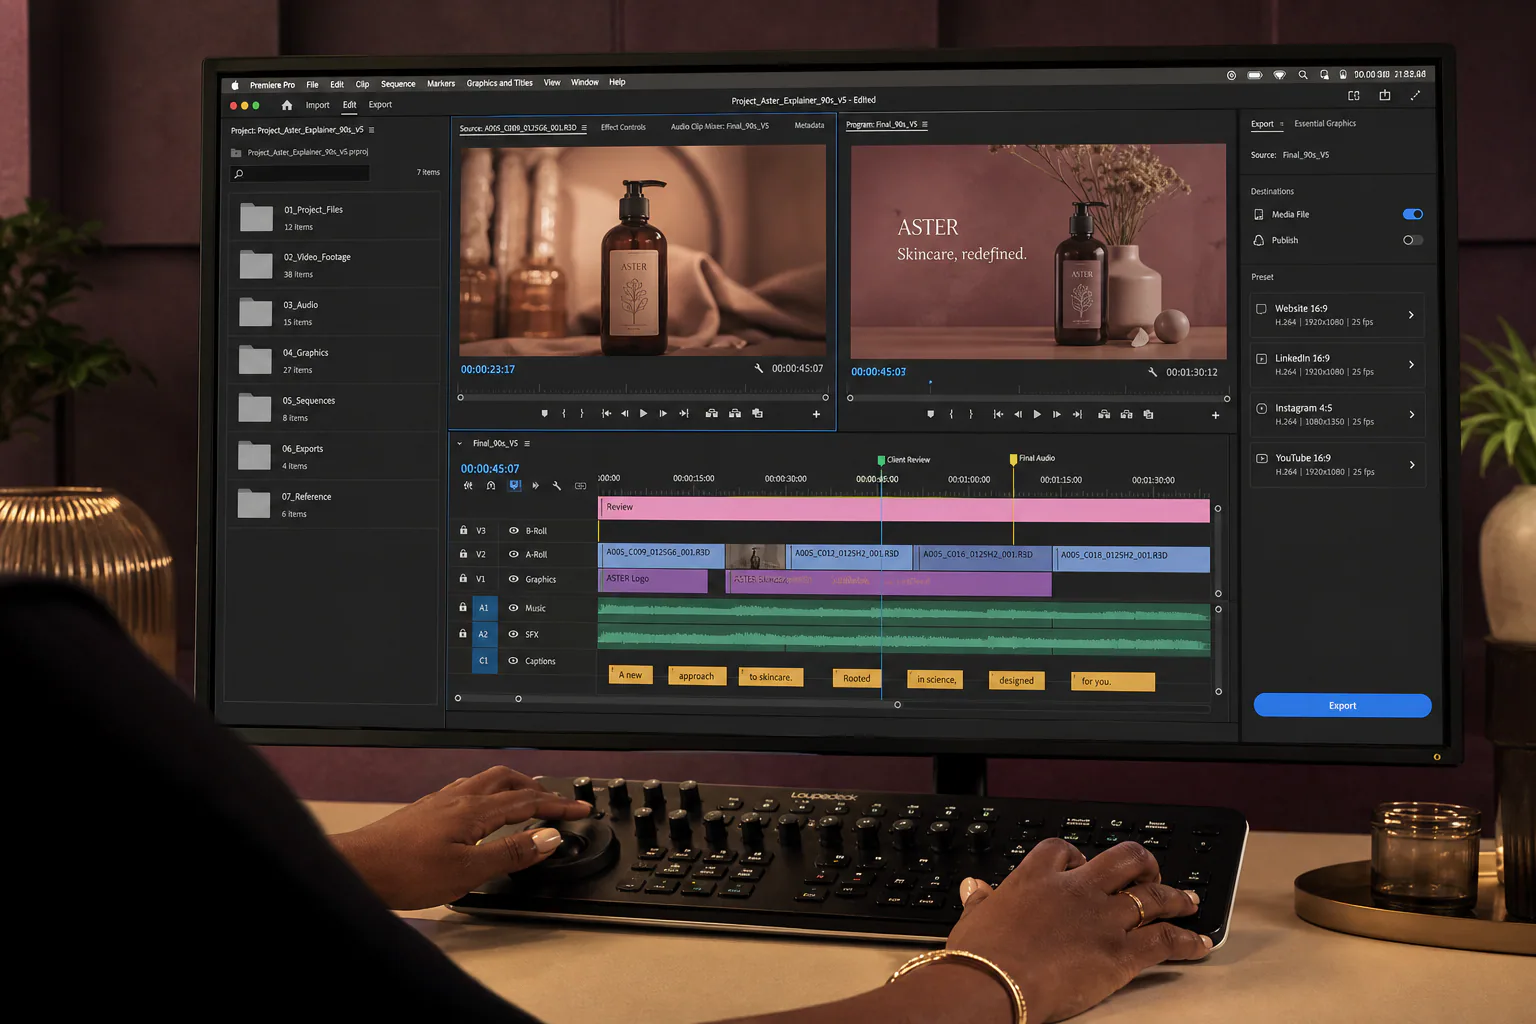Toggle Linked Selection icon in timeline
Viewport: 1536px width, 1024px height.
(515, 486)
